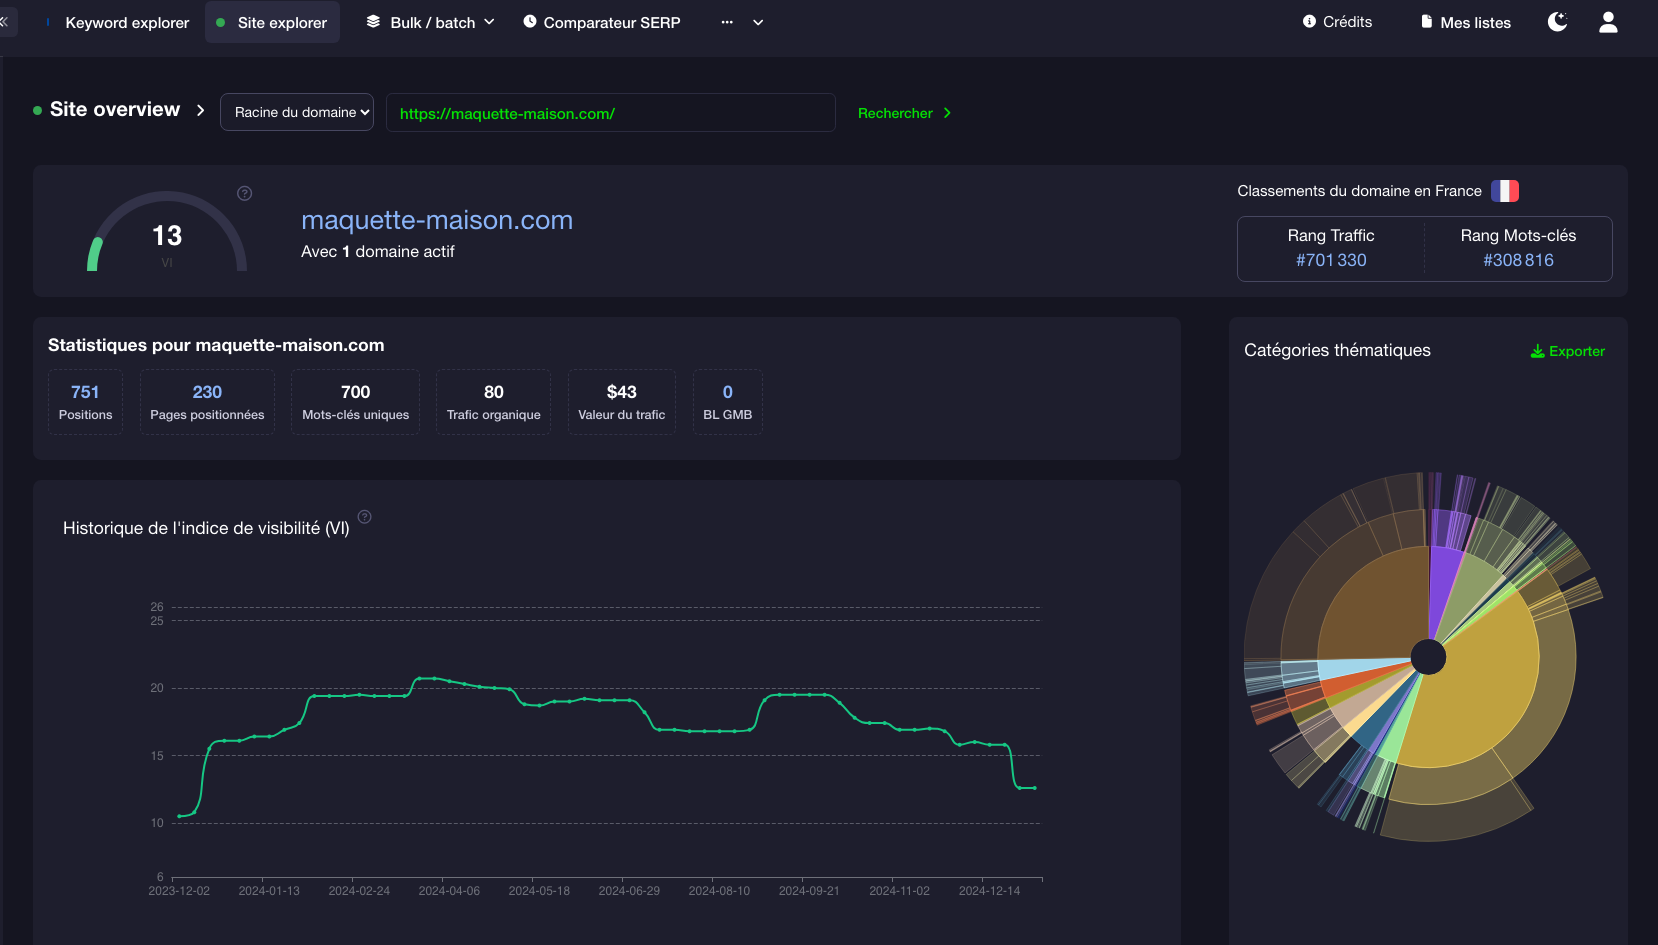The height and width of the screenshot is (945, 1658).
Task: Open the Comparateur SERP tab
Action: [x=602, y=22]
